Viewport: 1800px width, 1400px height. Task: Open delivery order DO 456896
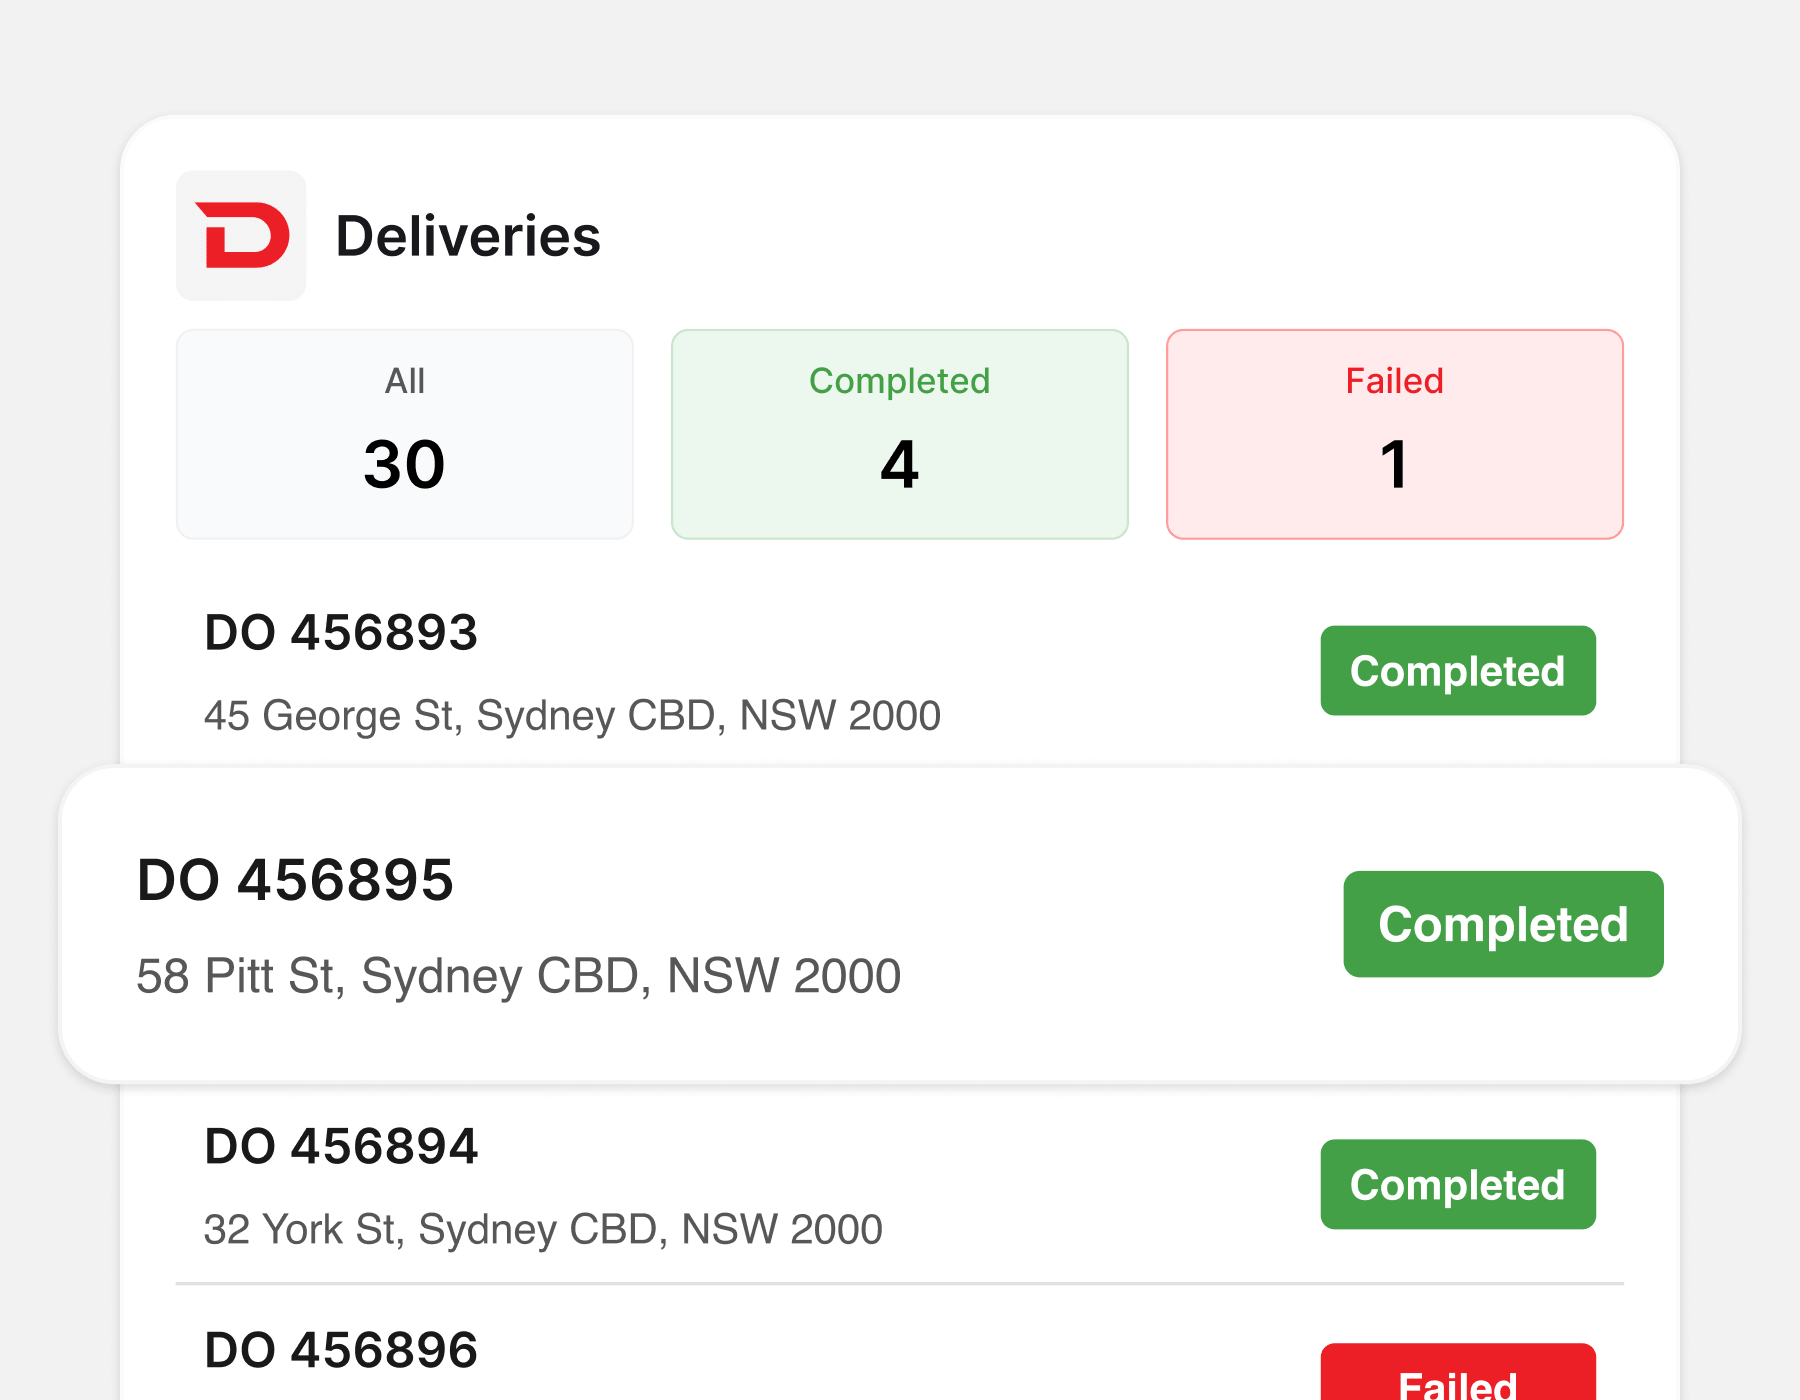[341, 1350]
